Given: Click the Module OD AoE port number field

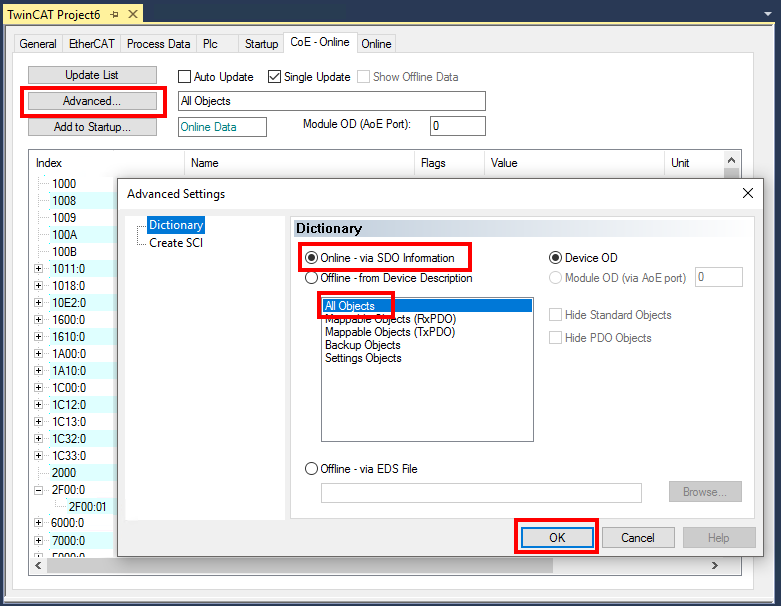Looking at the screenshot, I should coord(719,277).
